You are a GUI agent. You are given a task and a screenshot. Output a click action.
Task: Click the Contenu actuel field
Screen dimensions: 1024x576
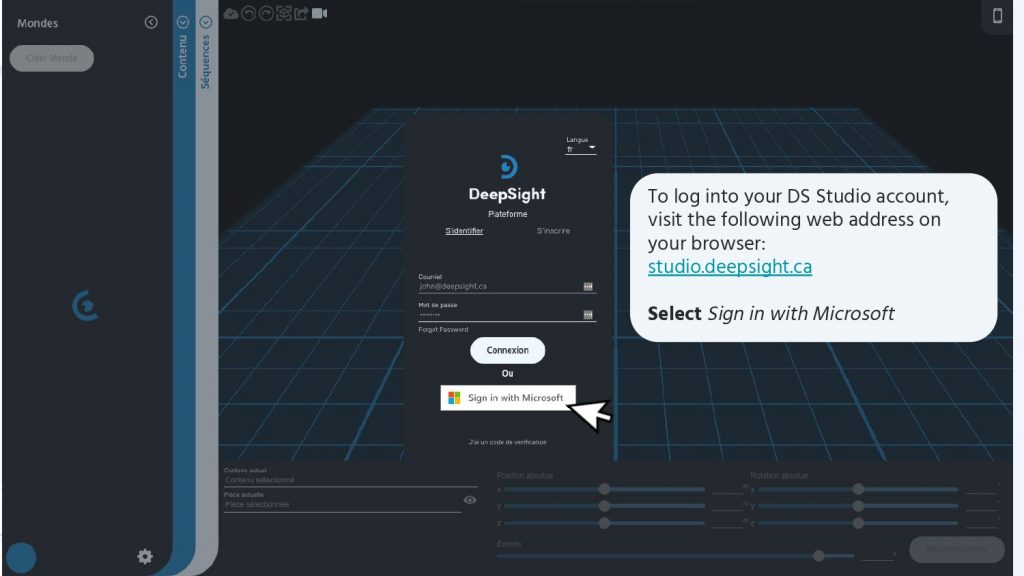click(x=351, y=480)
